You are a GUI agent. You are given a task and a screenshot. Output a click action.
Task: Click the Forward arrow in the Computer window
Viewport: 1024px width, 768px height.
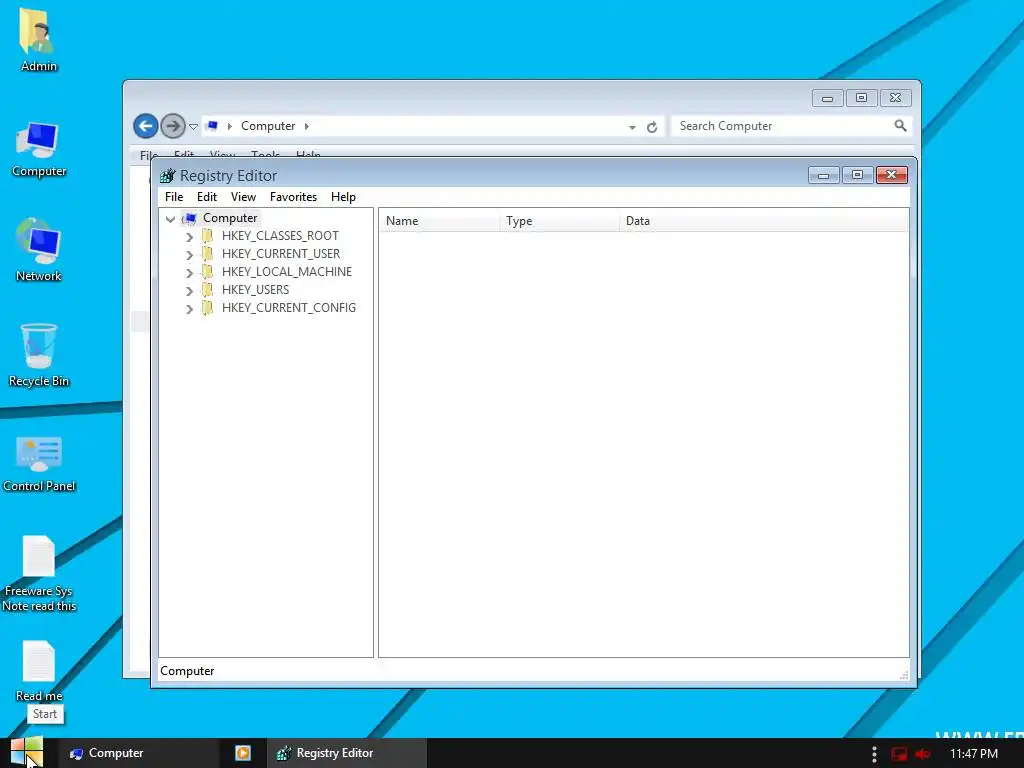[x=173, y=126]
